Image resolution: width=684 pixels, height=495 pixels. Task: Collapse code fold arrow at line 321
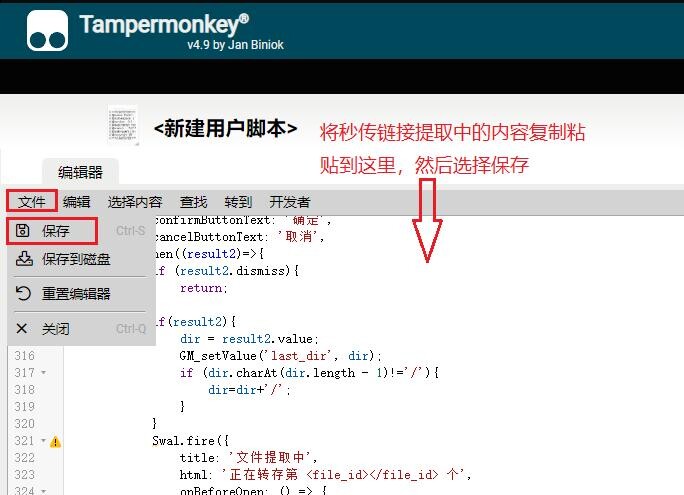[x=43, y=441]
